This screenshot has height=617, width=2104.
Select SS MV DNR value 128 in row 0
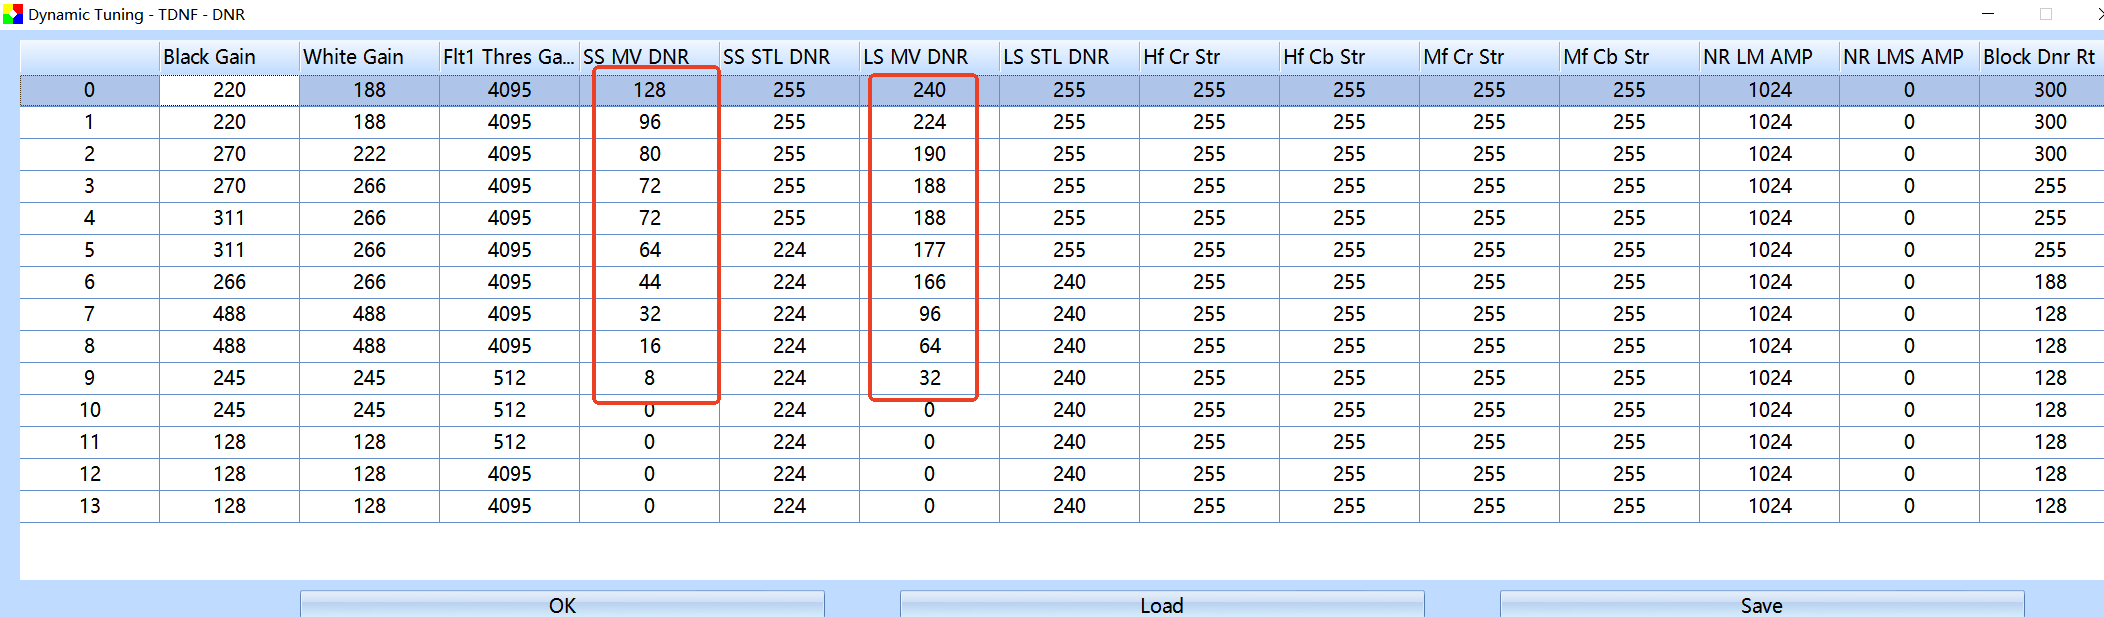point(649,90)
